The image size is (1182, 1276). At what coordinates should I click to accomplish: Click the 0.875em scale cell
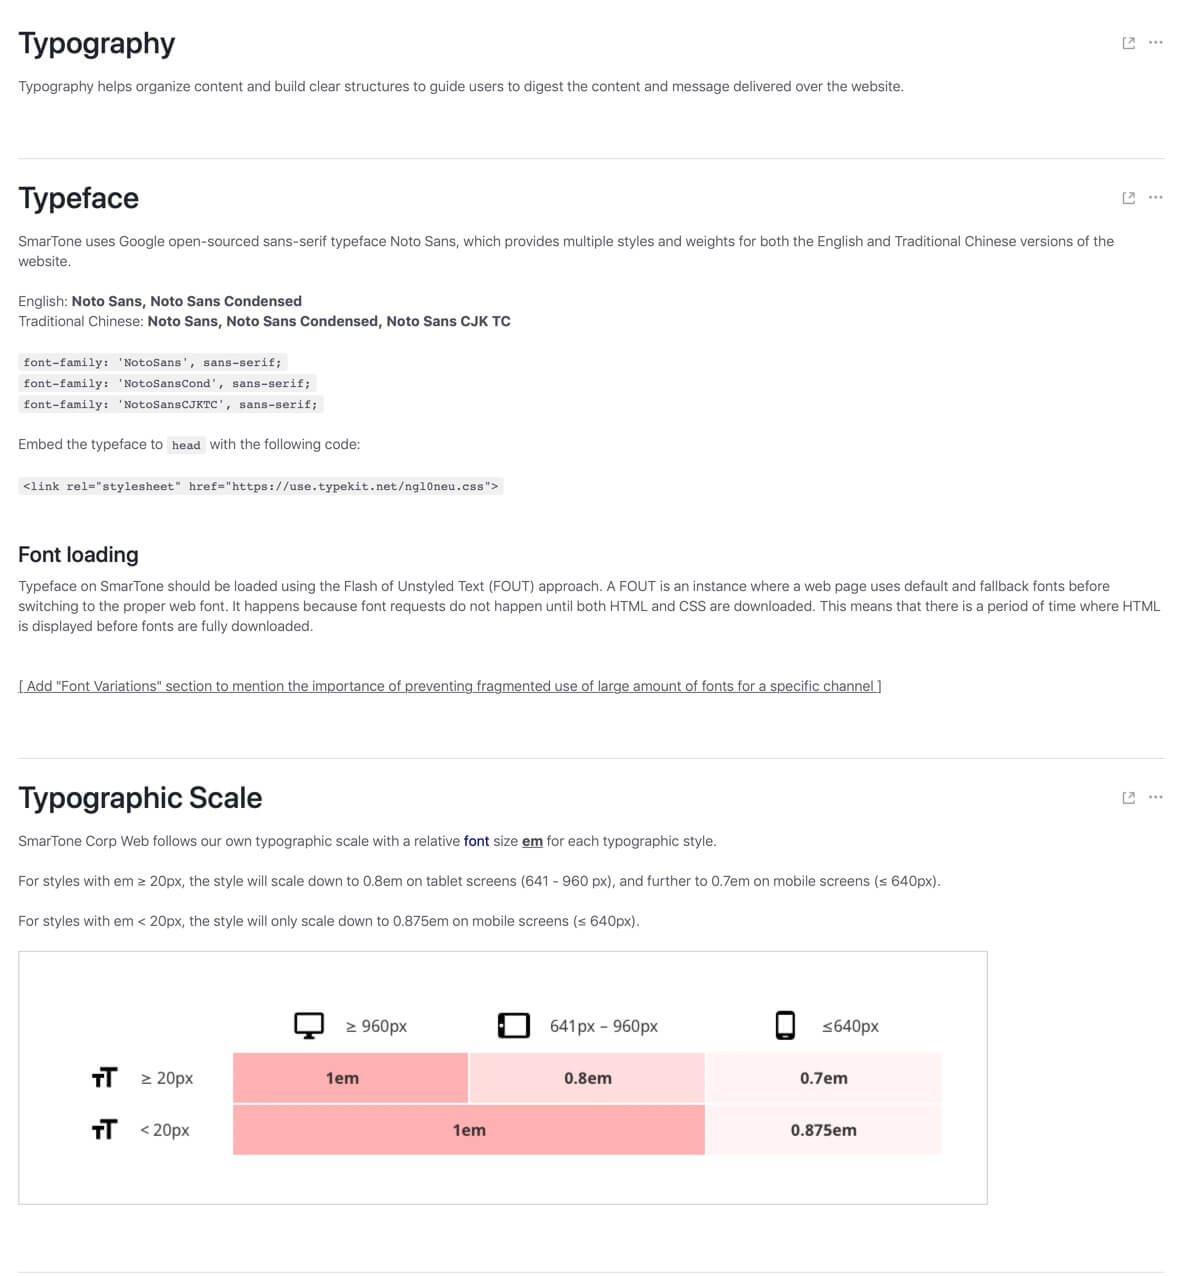pyautogui.click(x=823, y=1130)
